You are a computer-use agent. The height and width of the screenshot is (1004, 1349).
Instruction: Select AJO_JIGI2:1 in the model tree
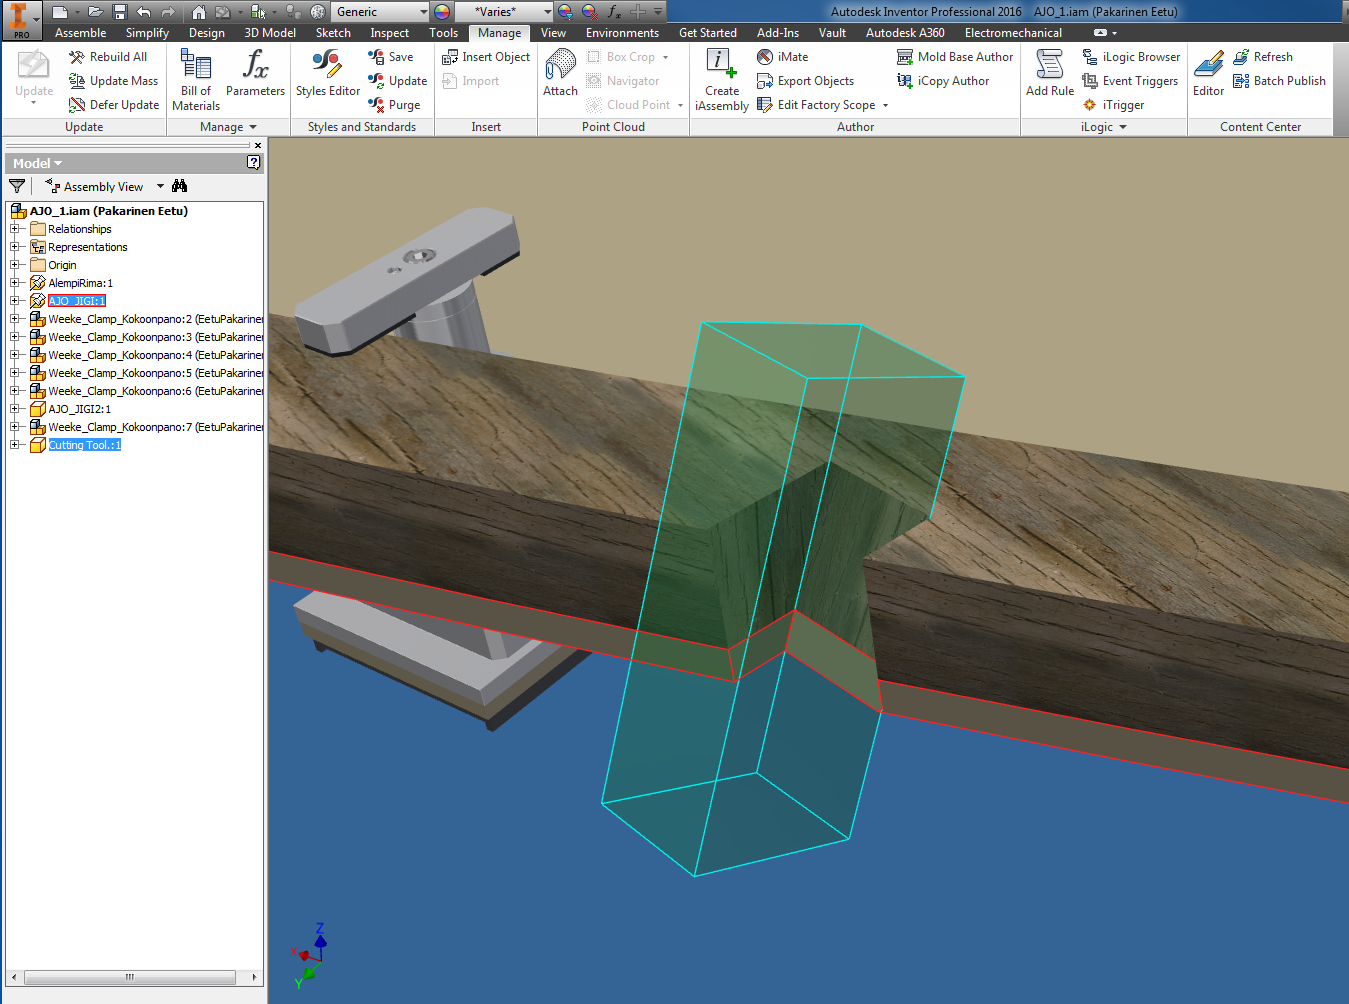click(79, 409)
